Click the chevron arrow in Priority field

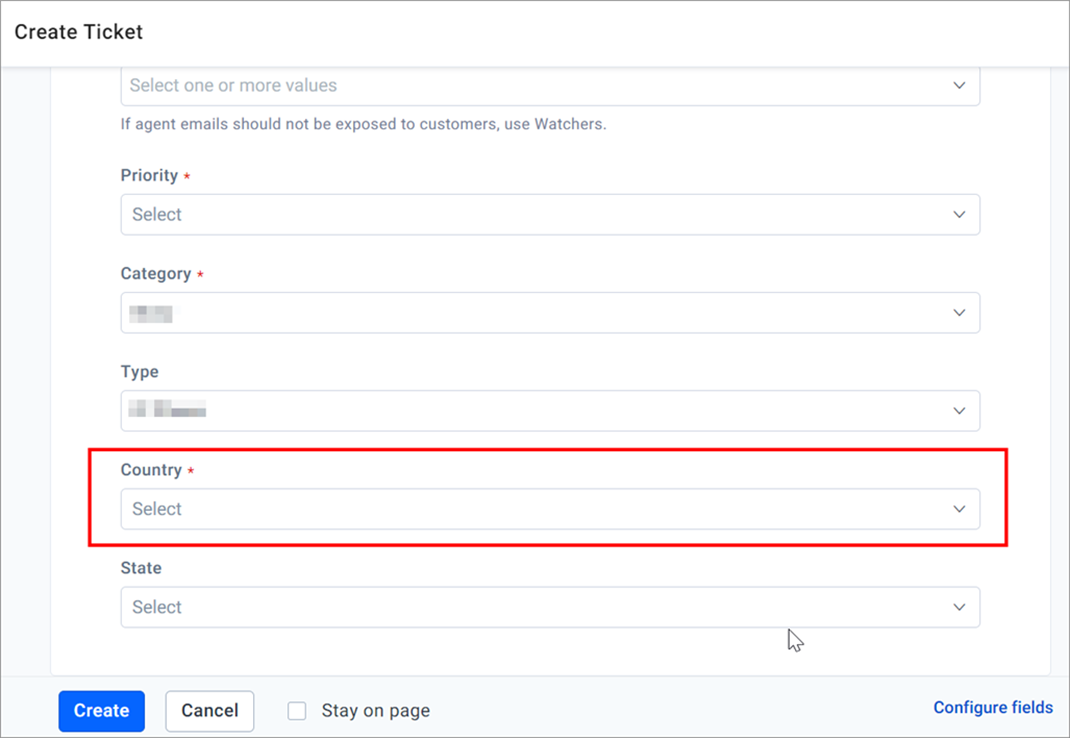959,214
